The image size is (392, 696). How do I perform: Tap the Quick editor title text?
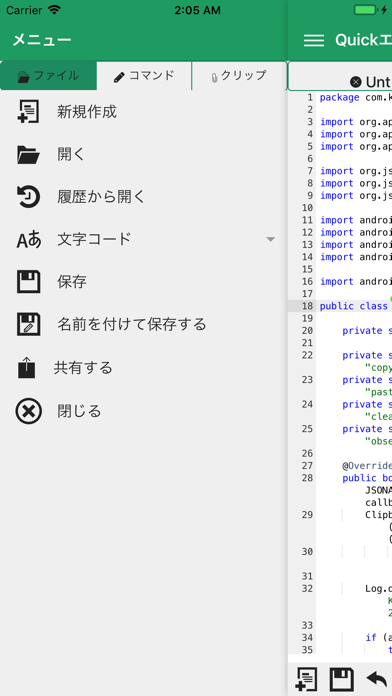point(363,40)
